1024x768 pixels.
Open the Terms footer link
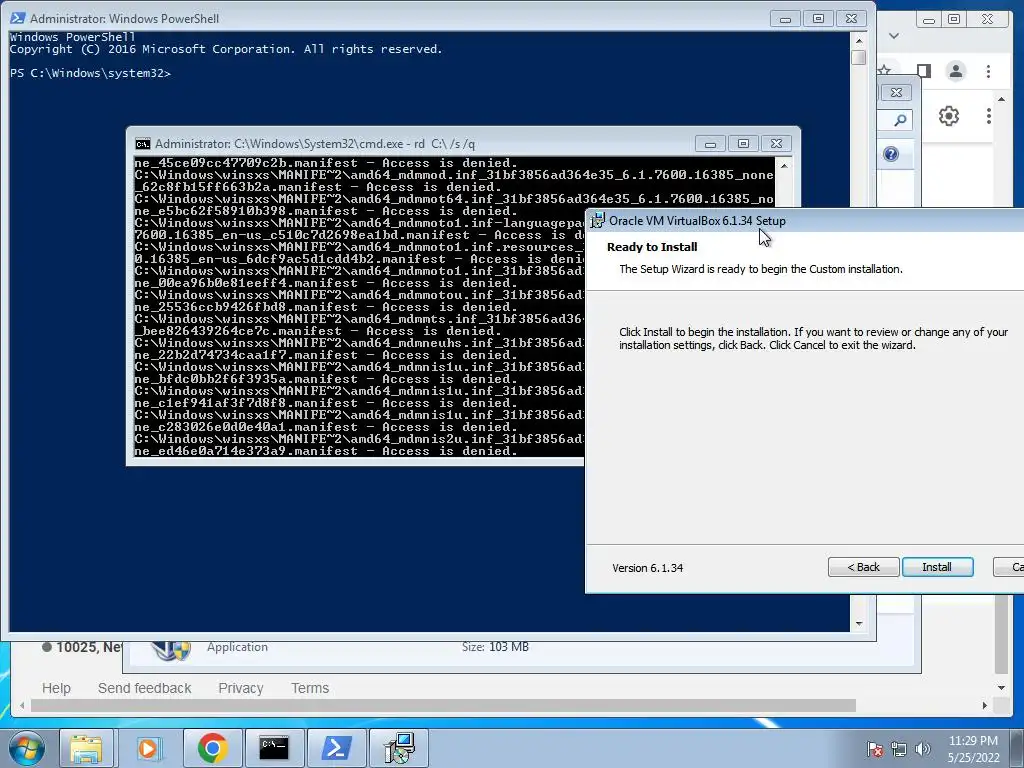pos(310,688)
